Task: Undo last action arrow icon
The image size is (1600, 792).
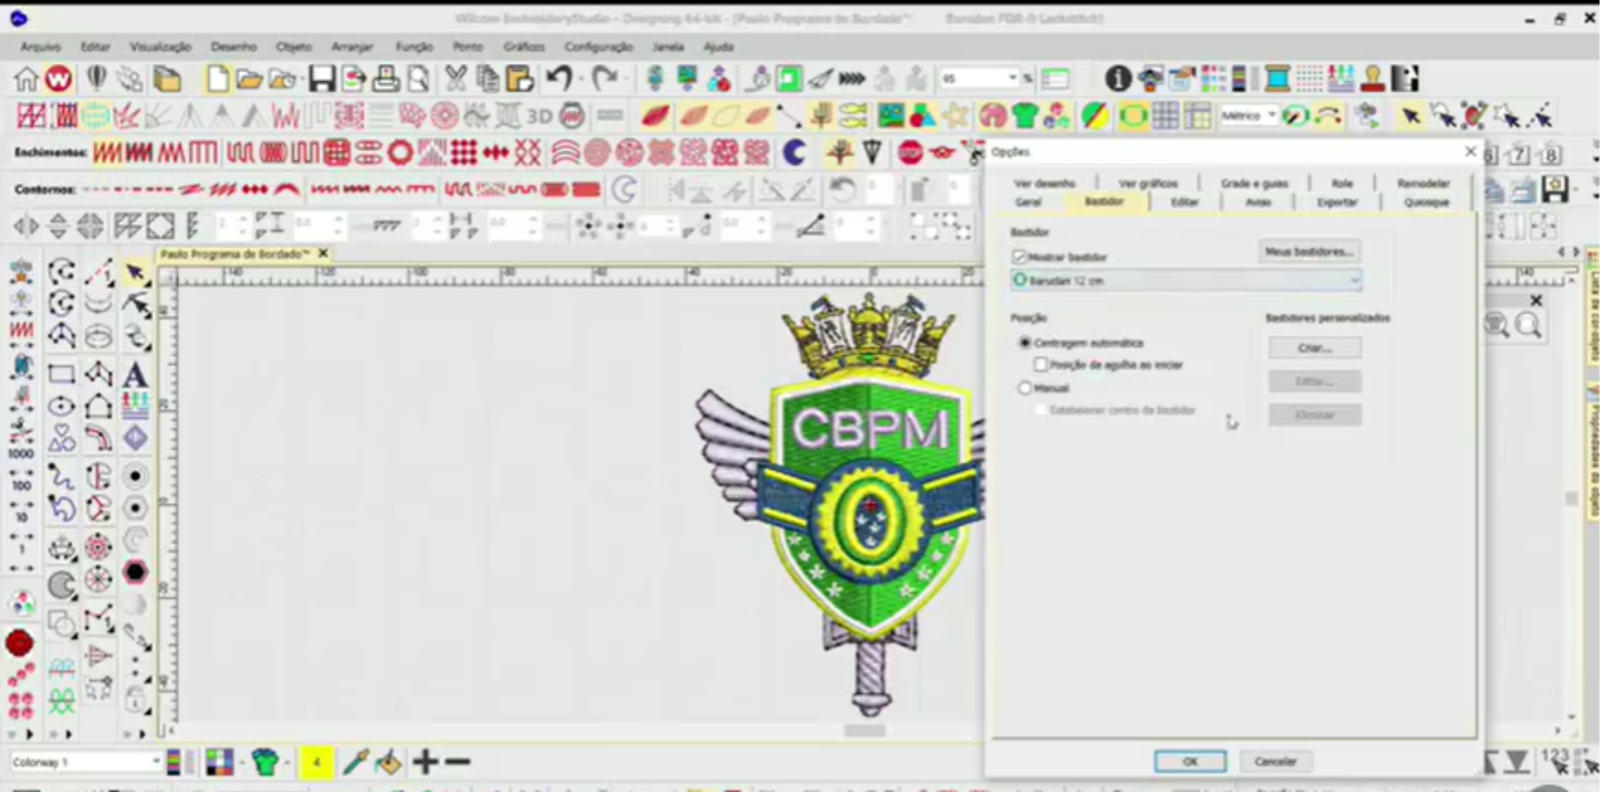Action: (560, 78)
